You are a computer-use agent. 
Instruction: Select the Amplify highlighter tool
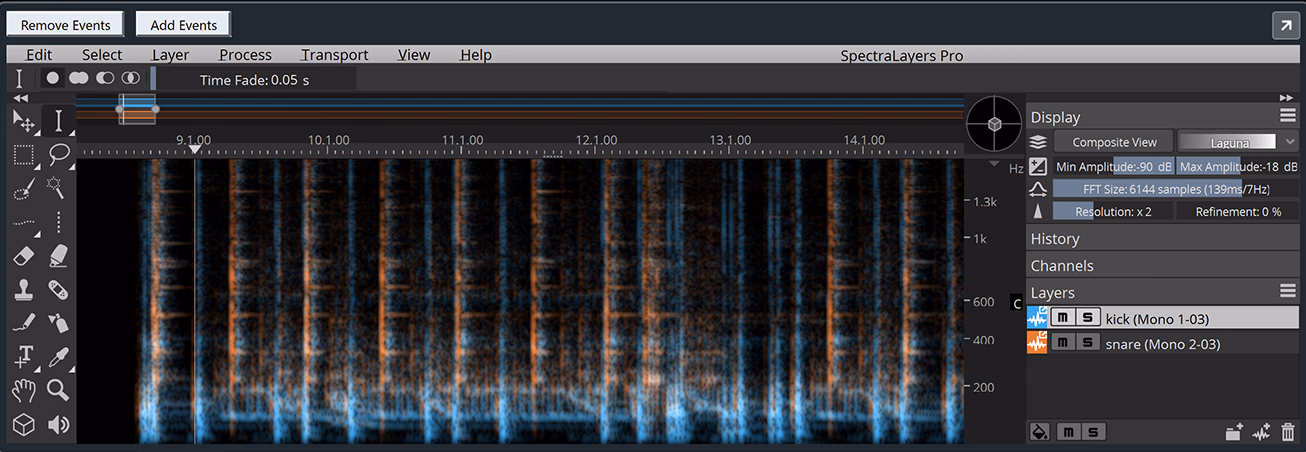tap(58, 256)
